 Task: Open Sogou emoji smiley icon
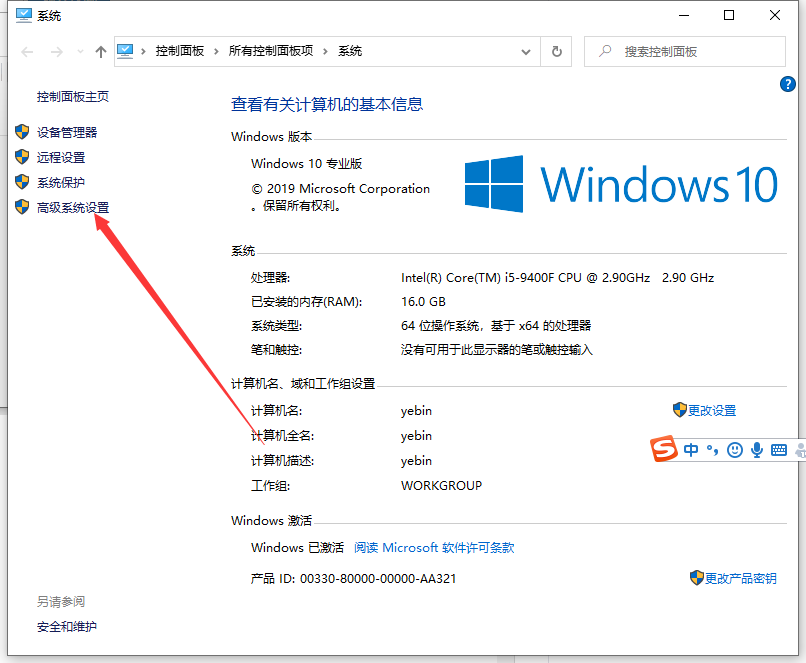coord(735,450)
